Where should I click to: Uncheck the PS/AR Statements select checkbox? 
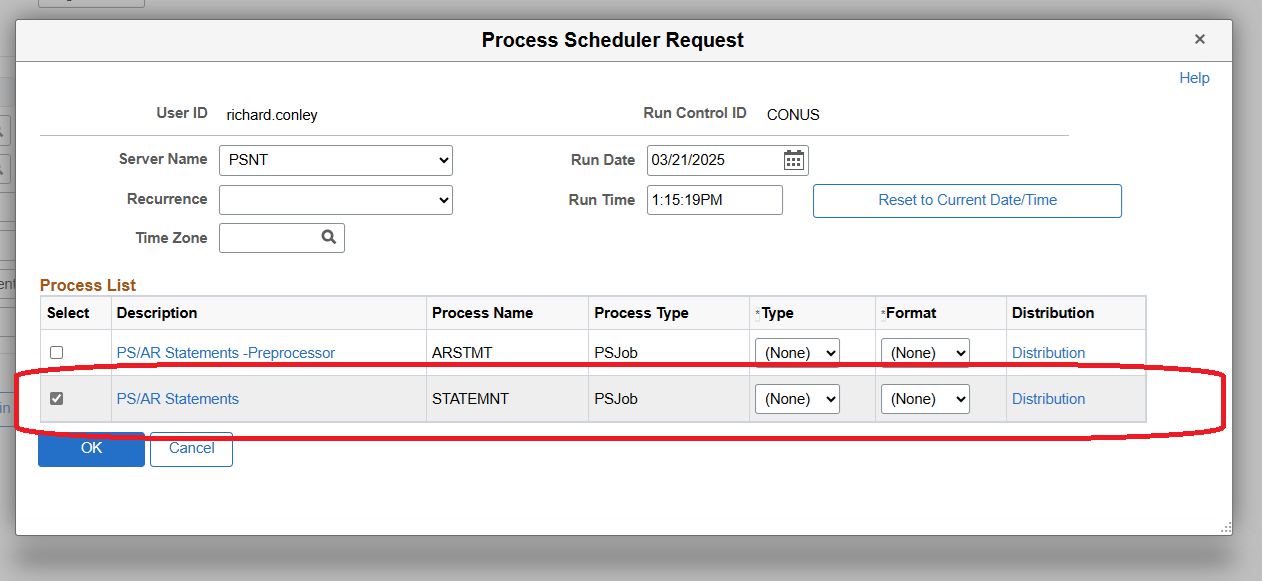click(57, 399)
